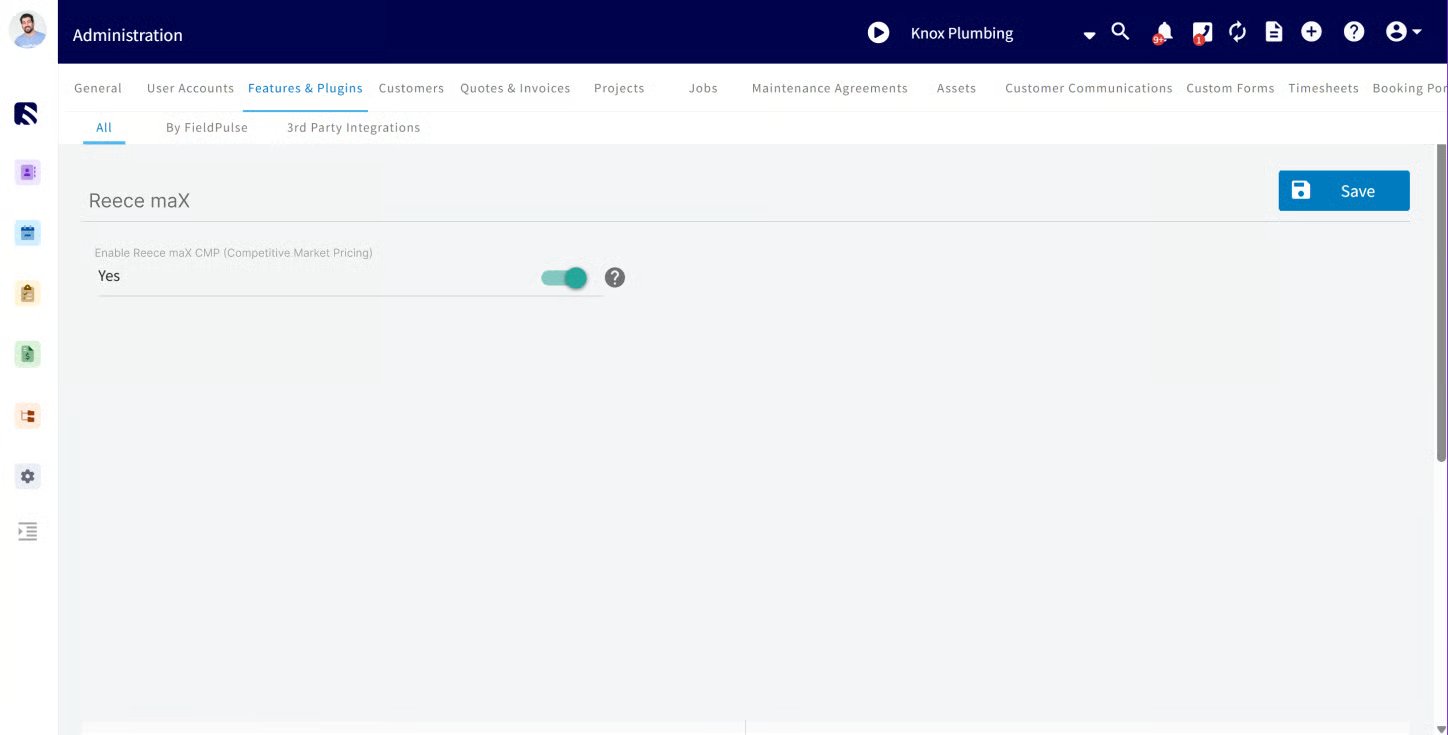Image resolution: width=1448 pixels, height=735 pixels.
Task: Open the Quotes & Invoices tab
Action: point(515,88)
